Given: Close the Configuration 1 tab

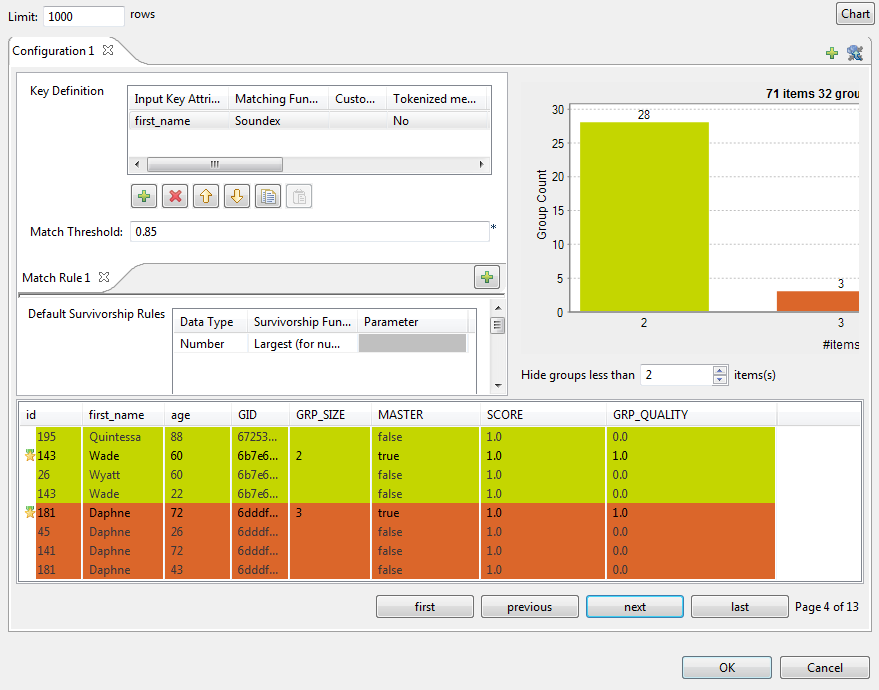Looking at the screenshot, I should point(108,50).
